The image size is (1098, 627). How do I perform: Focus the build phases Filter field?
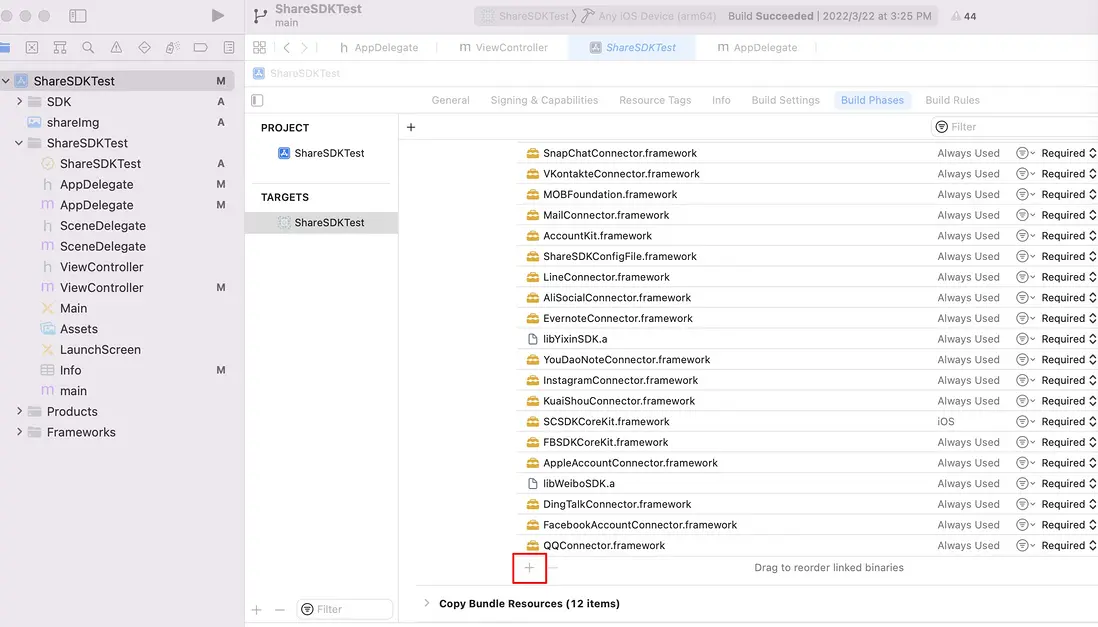click(1014, 127)
